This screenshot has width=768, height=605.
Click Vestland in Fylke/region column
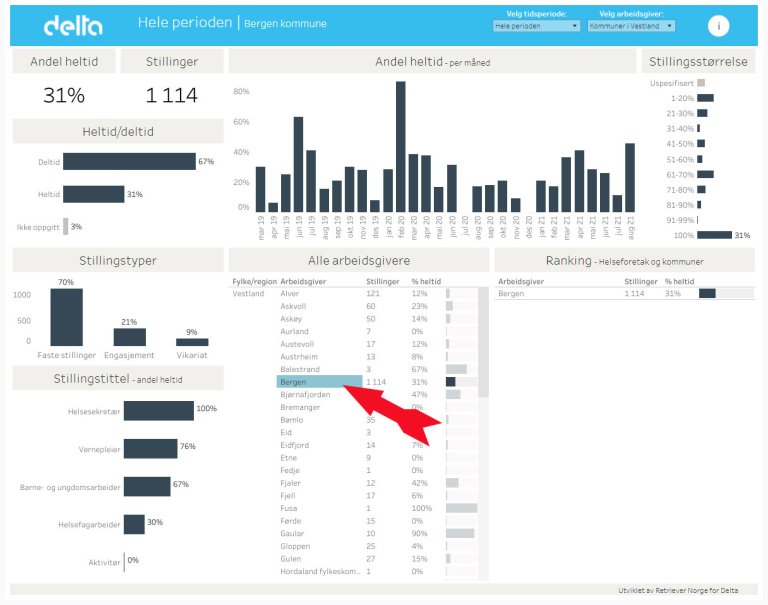[248, 293]
